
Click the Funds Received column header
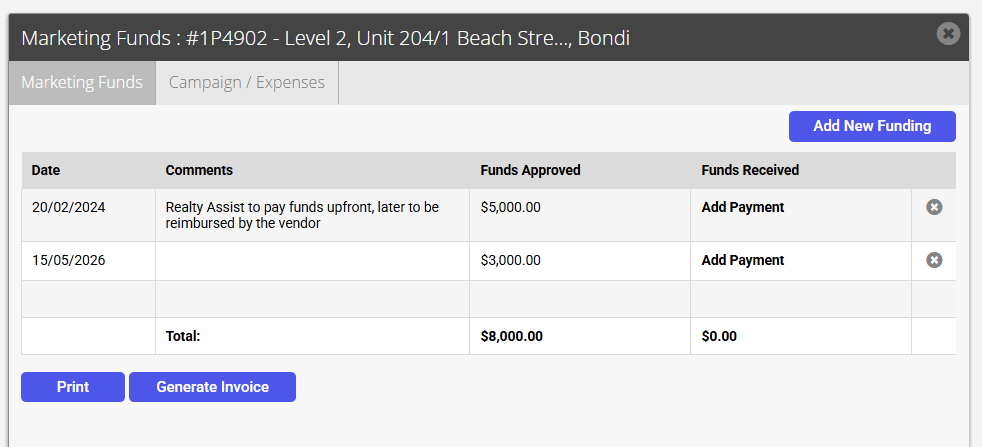(750, 170)
